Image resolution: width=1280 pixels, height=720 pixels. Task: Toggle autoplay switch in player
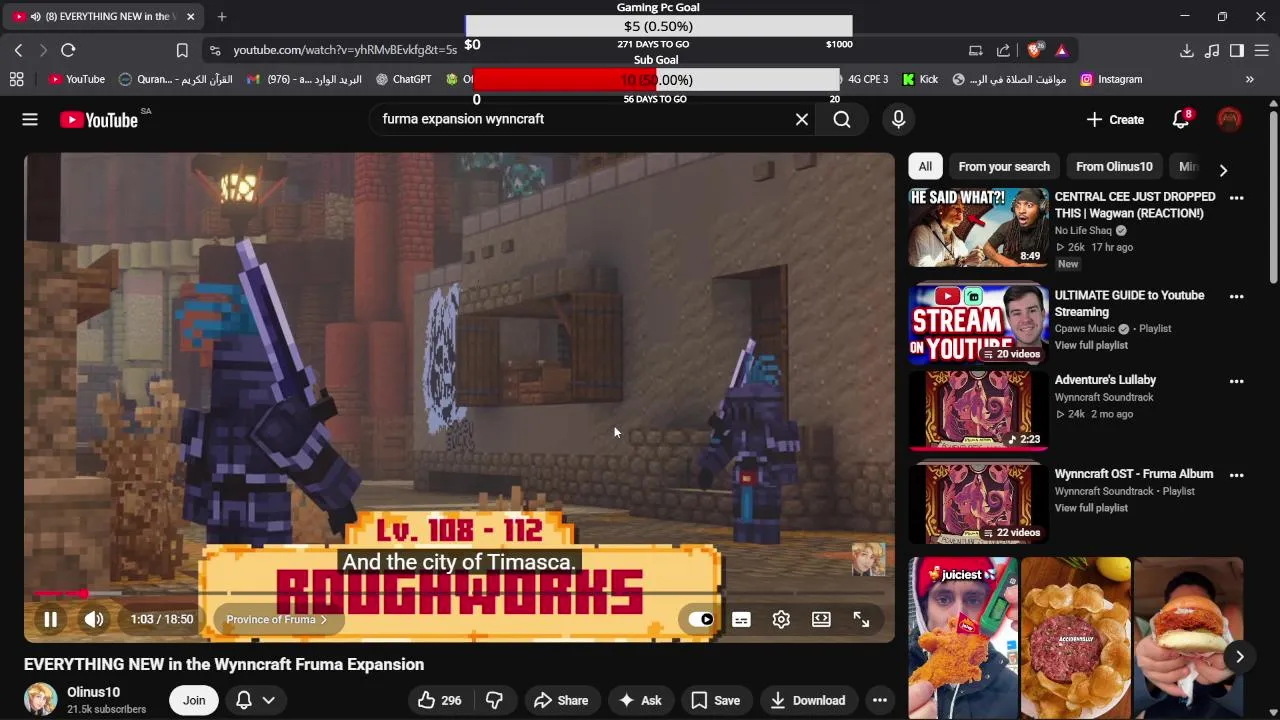pos(701,620)
